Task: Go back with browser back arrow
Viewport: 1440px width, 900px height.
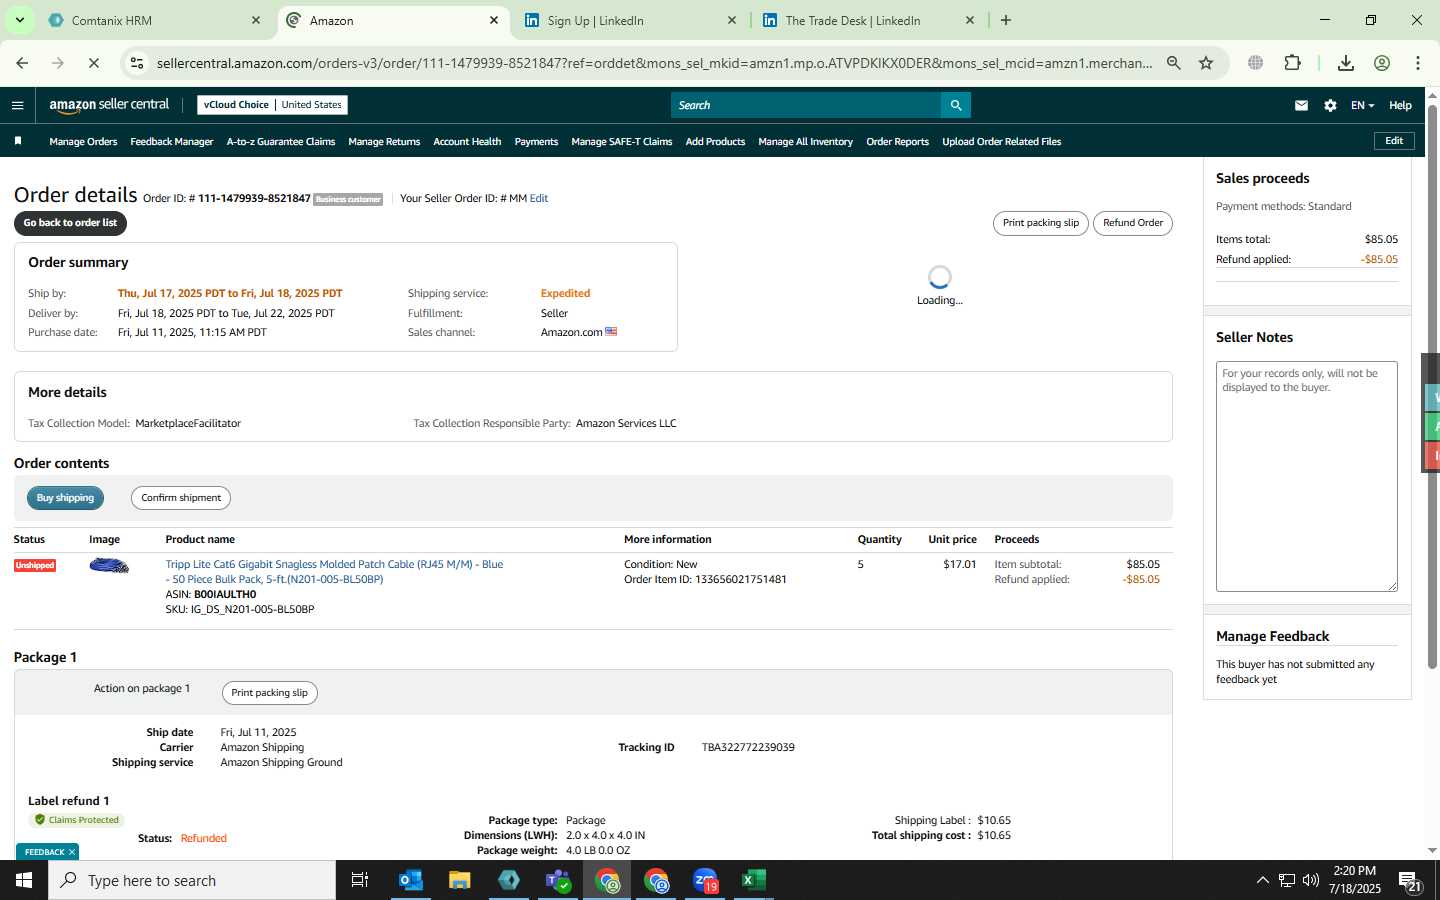Action: point(22,63)
